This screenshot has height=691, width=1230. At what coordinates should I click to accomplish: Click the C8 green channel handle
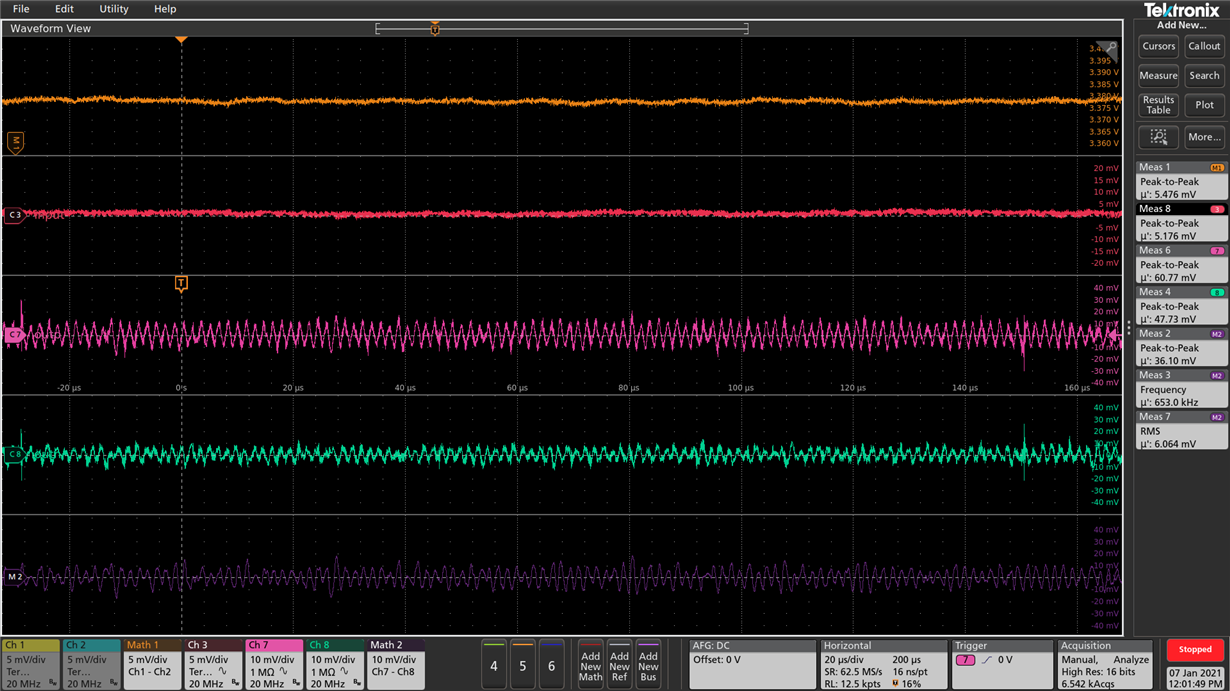click(14, 454)
